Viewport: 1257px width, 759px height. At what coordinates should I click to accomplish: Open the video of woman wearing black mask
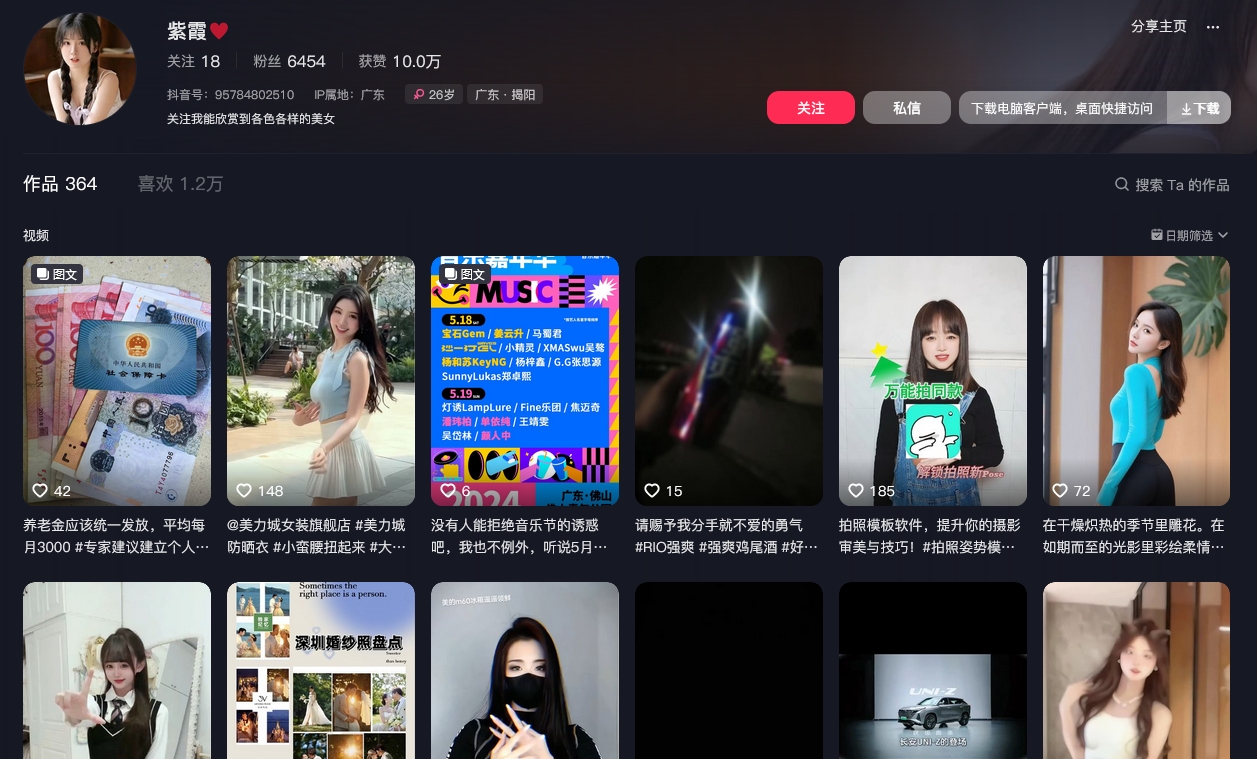click(x=525, y=670)
